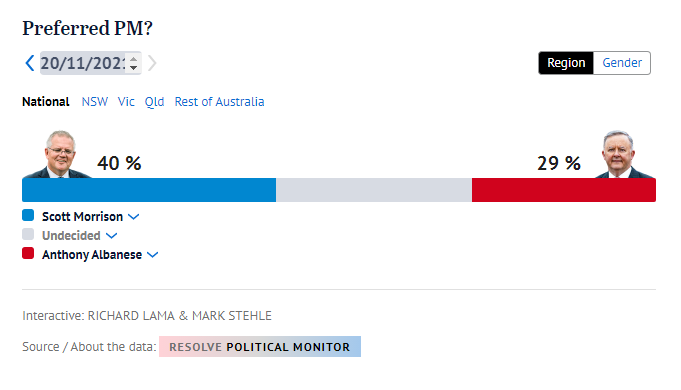Click the blue Scott Morrison legend swatch
The height and width of the screenshot is (390, 681).
click(28, 215)
